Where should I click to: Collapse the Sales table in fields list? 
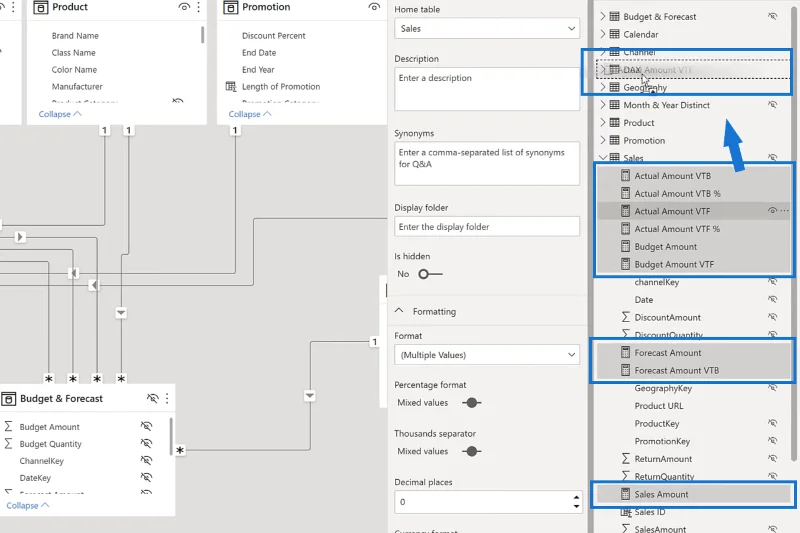point(603,158)
